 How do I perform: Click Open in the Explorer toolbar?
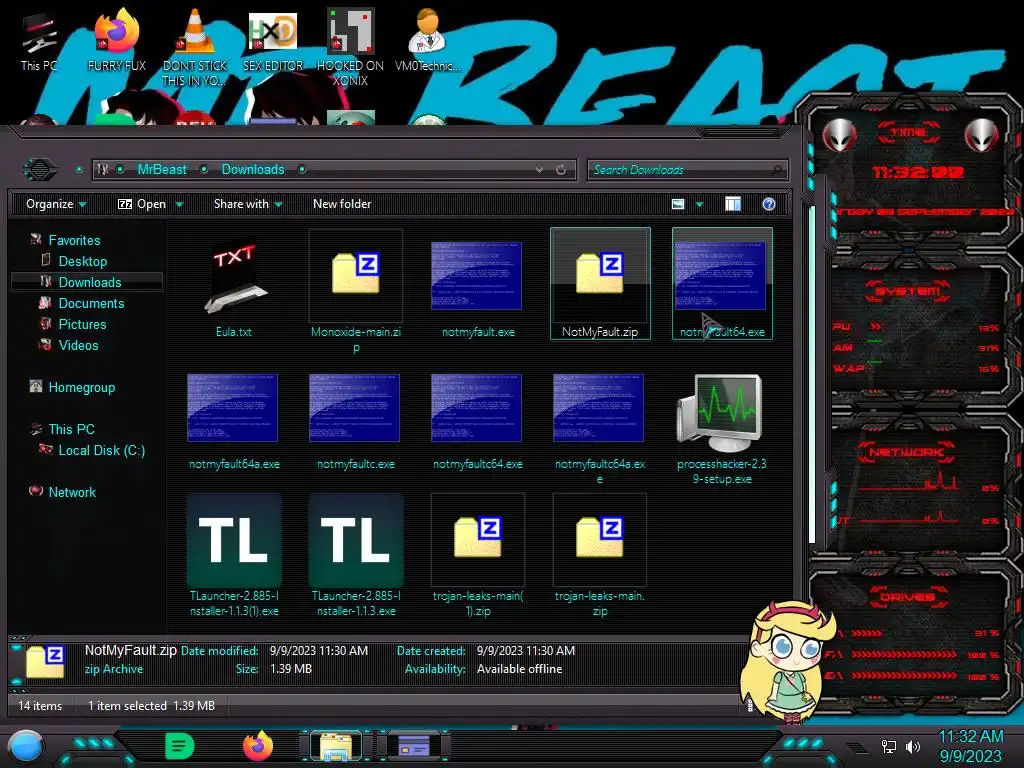pyautogui.click(x=142, y=204)
